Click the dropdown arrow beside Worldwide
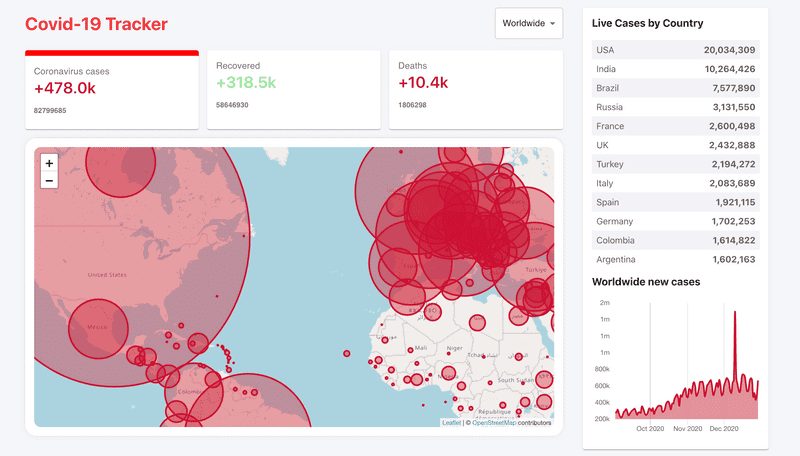The image size is (800, 456). click(x=553, y=23)
